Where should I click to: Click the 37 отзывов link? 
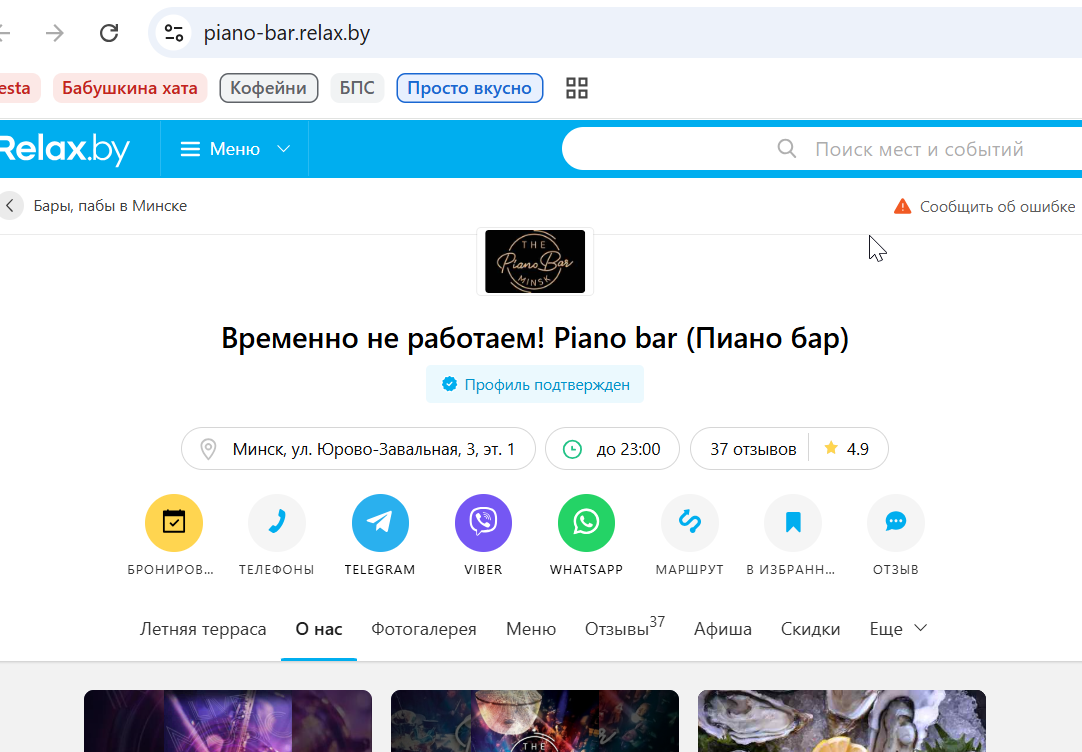(753, 449)
